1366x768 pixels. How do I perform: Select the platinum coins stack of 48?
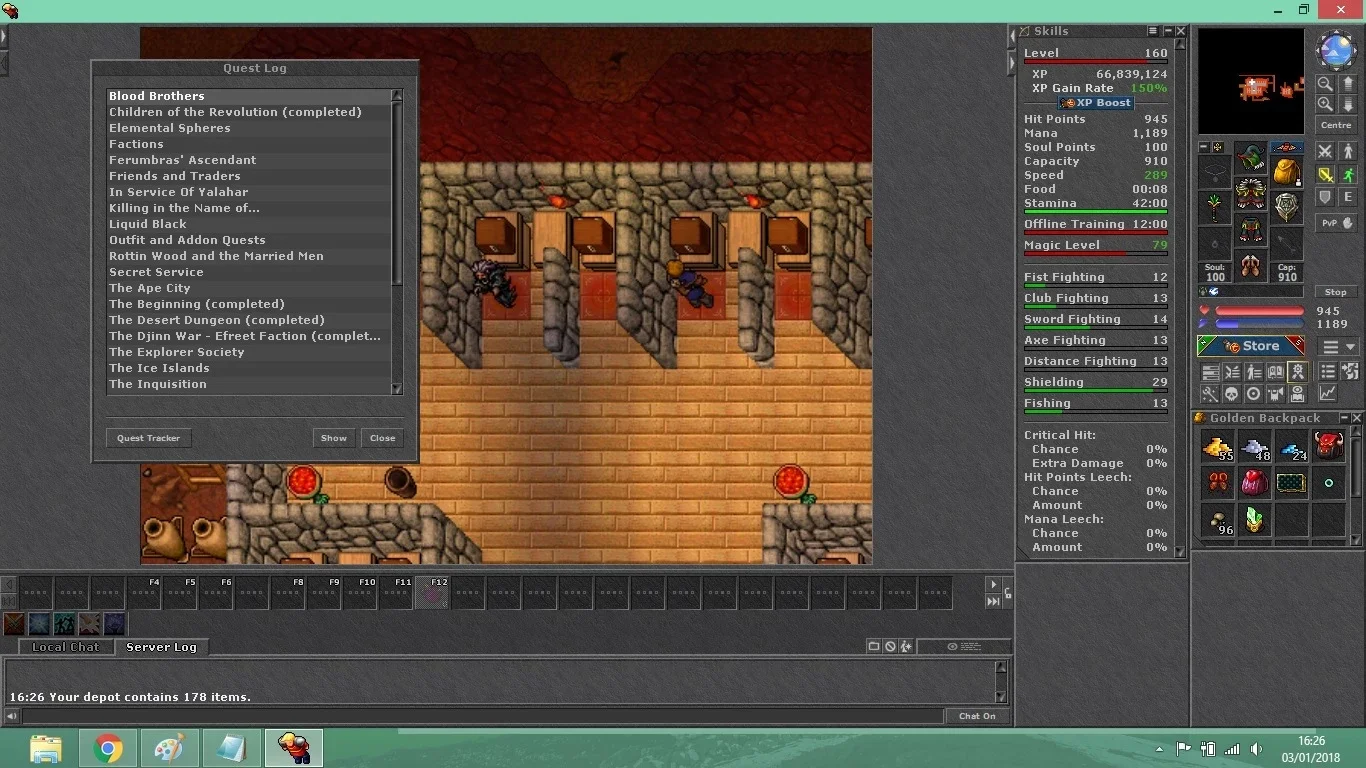click(x=1254, y=447)
